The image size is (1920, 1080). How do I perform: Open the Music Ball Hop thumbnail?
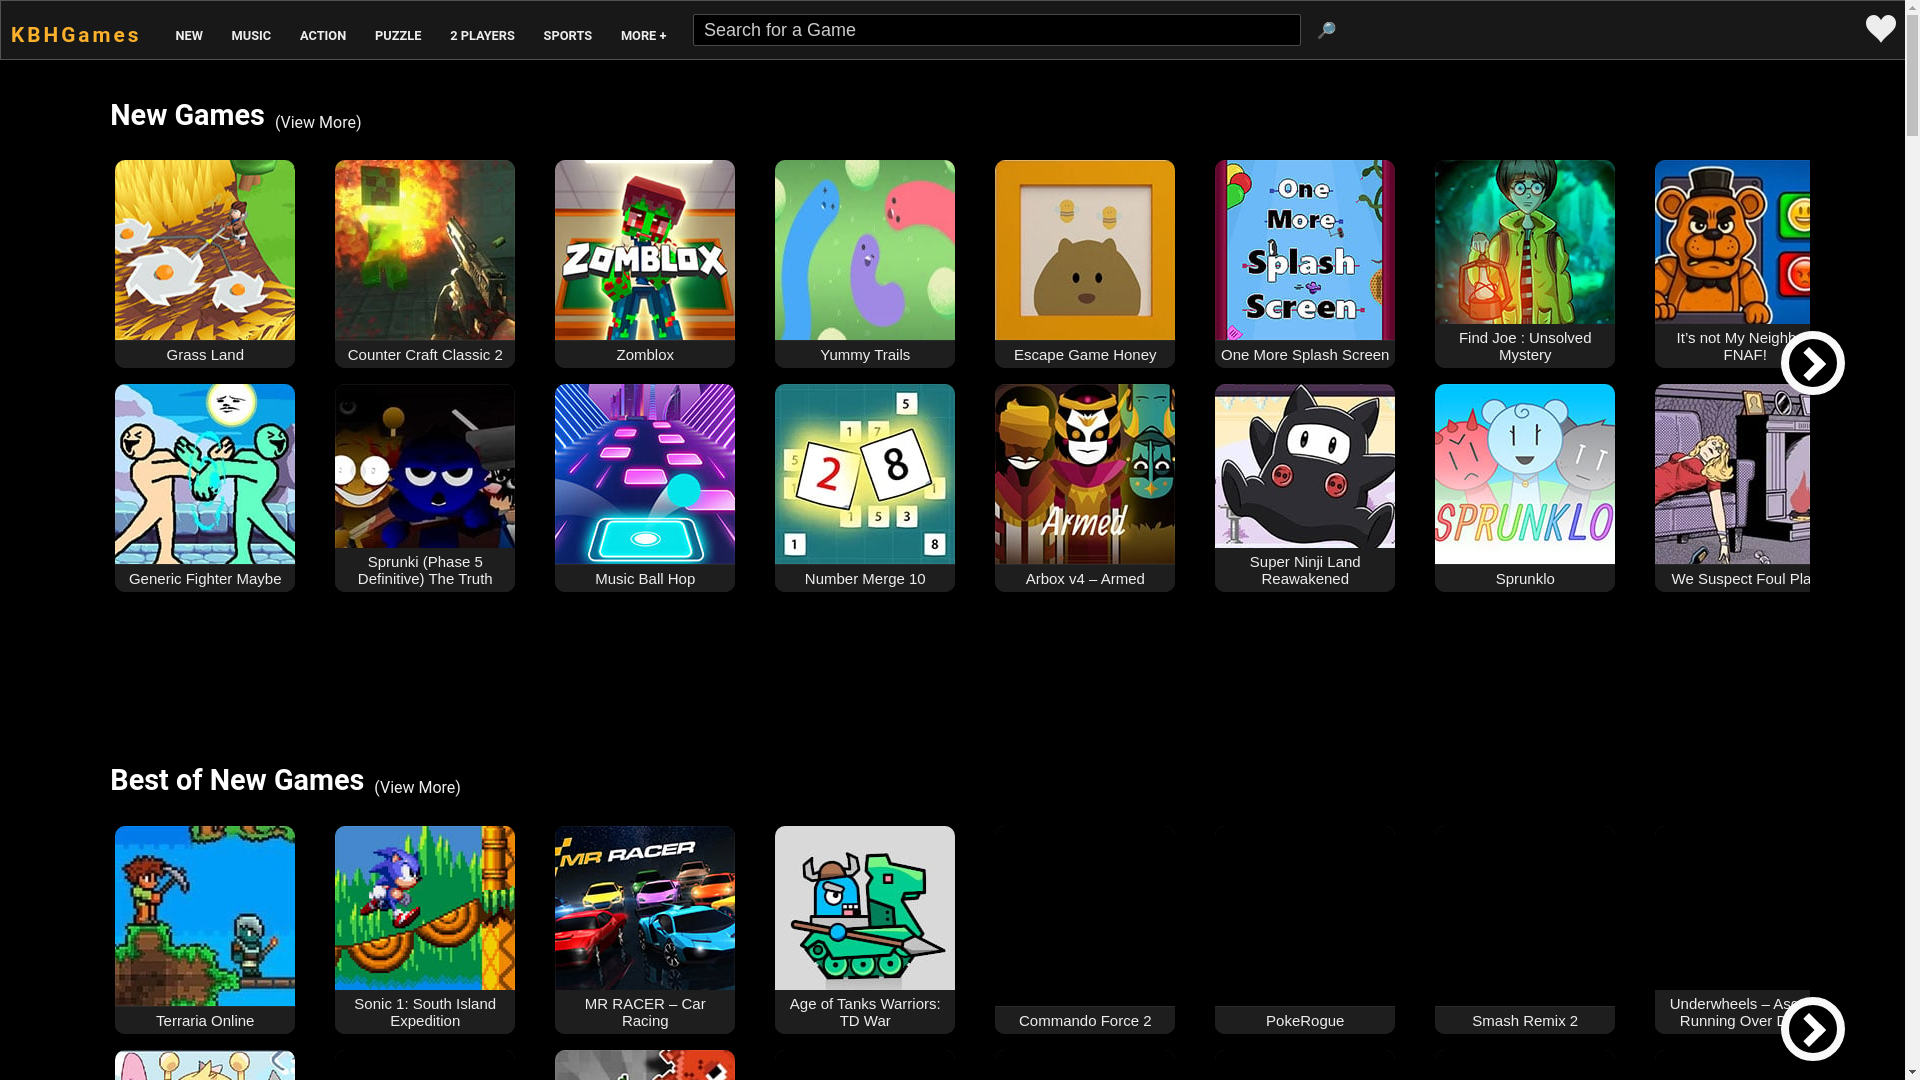[645, 474]
